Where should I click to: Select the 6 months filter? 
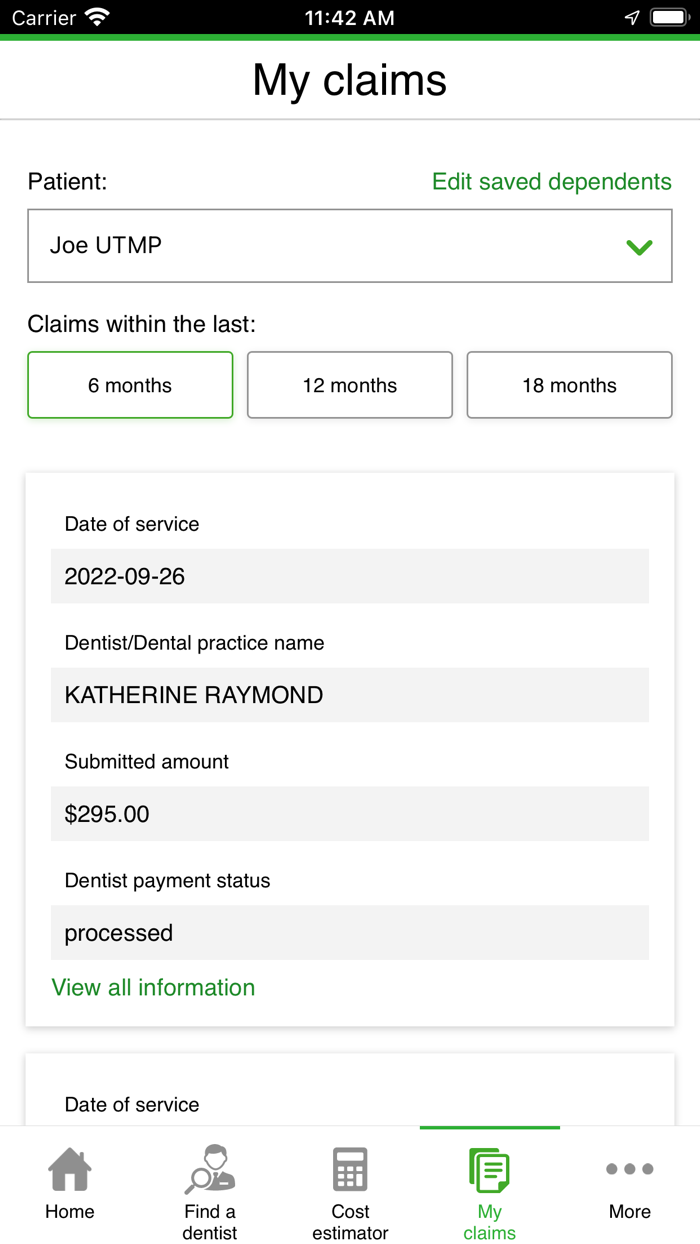(129, 385)
